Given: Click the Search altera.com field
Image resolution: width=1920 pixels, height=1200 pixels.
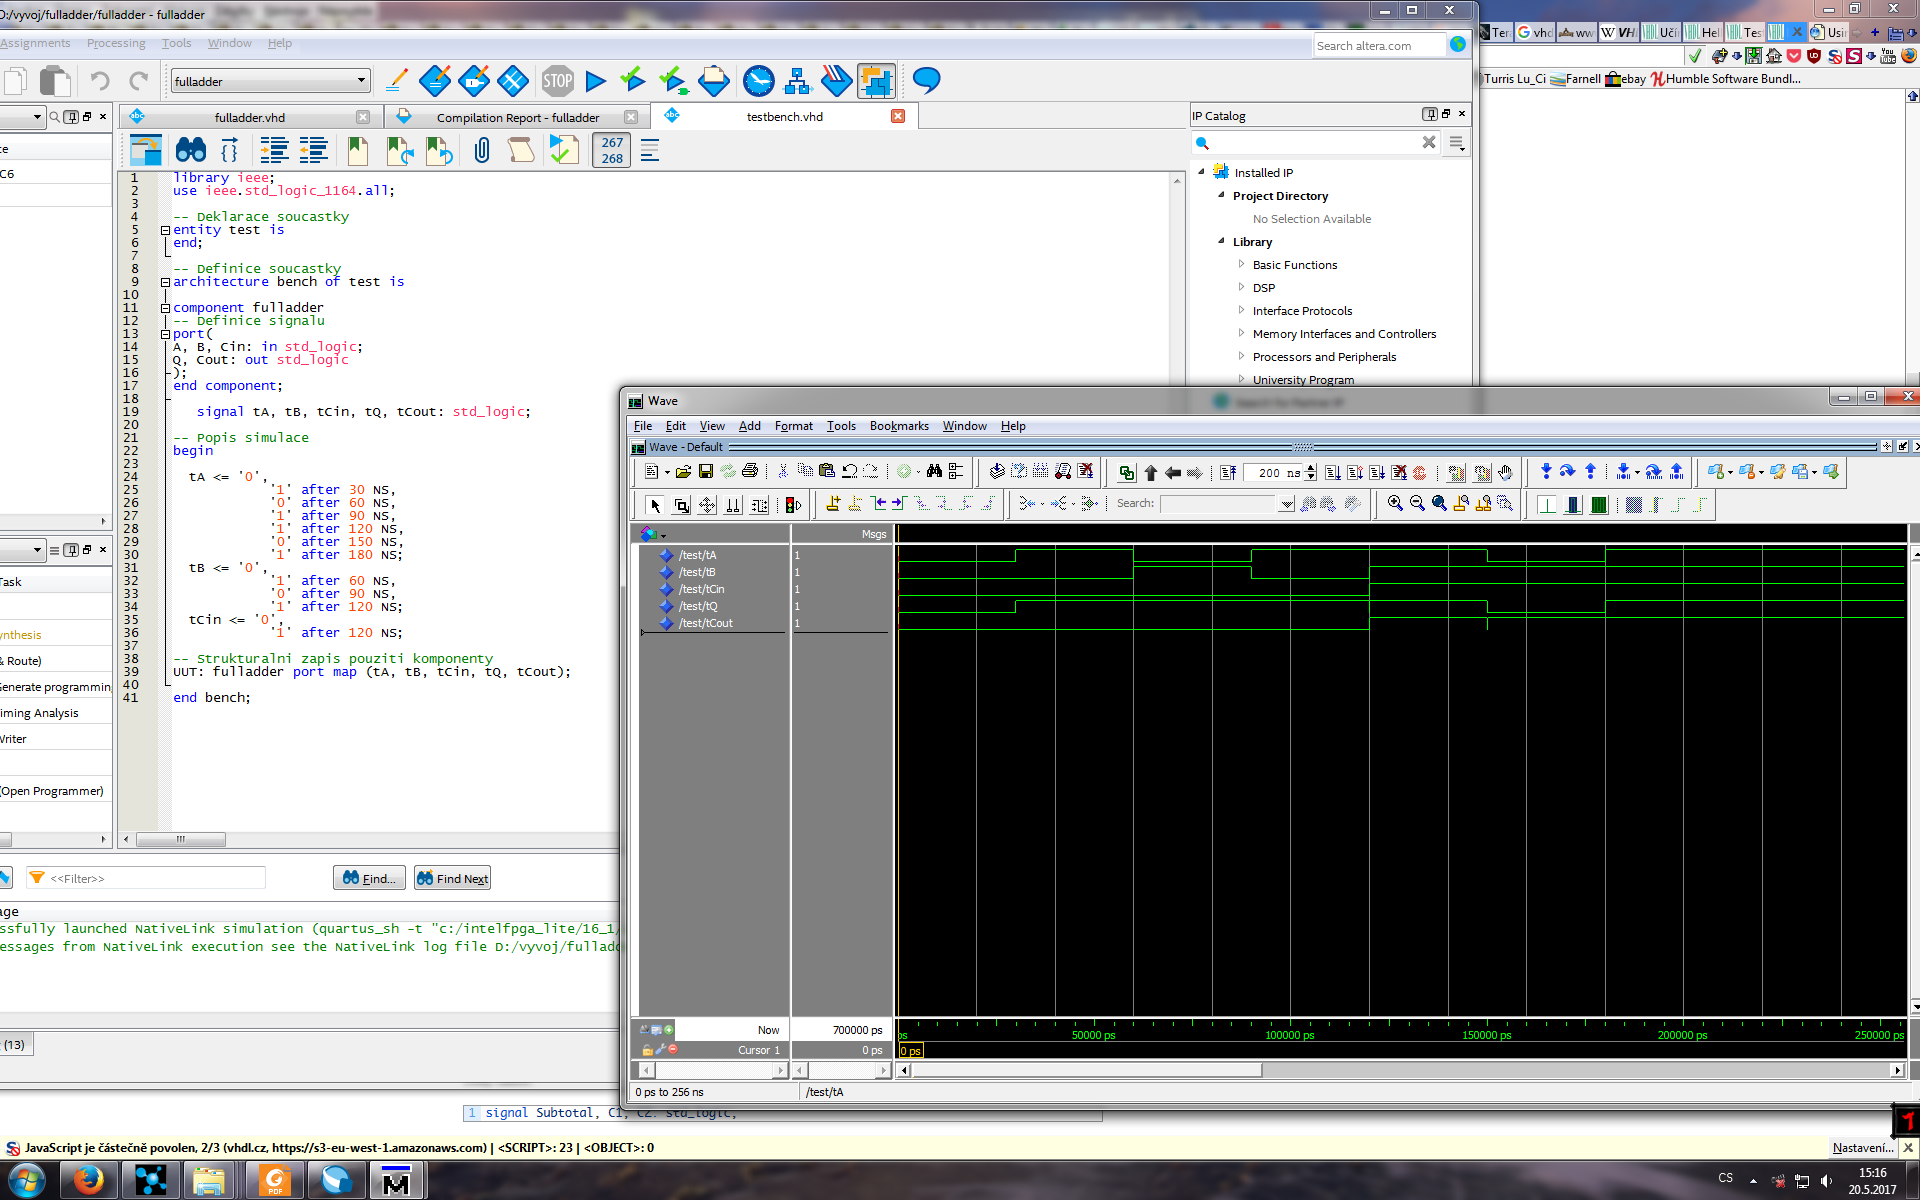Looking at the screenshot, I should pos(1378,46).
